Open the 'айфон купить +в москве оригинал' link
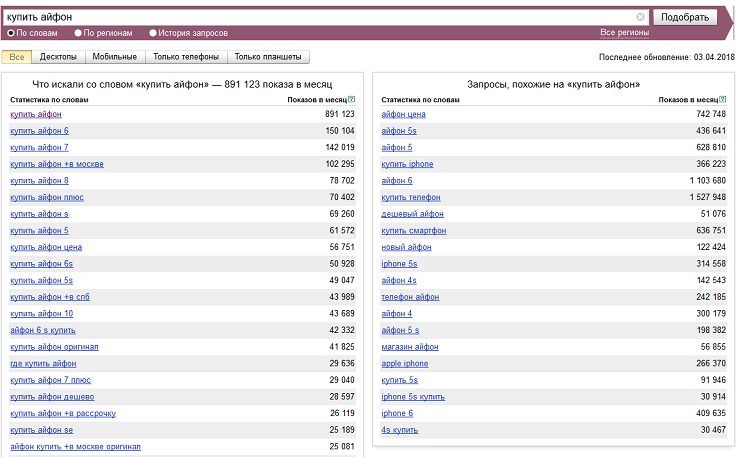This screenshot has height=457, width=740. click(x=76, y=447)
